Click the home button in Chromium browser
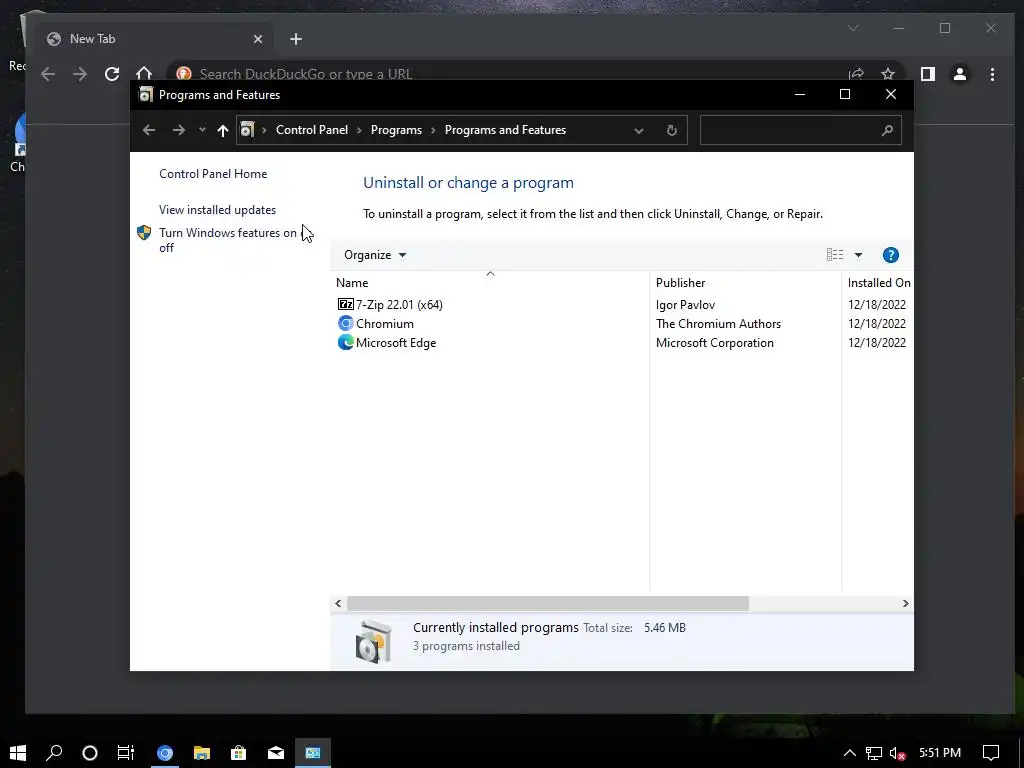Screen dimensions: 1024x768 click(144, 74)
